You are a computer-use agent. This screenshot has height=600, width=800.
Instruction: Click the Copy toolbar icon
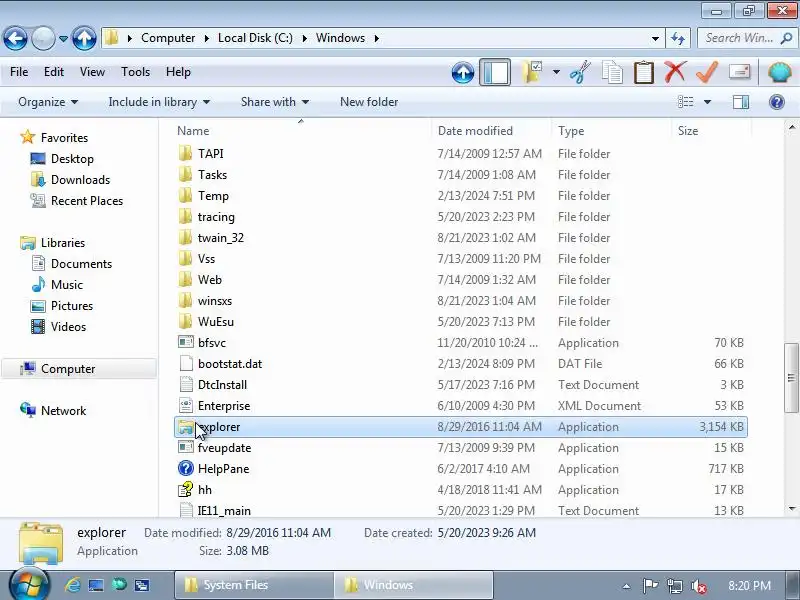(612, 72)
